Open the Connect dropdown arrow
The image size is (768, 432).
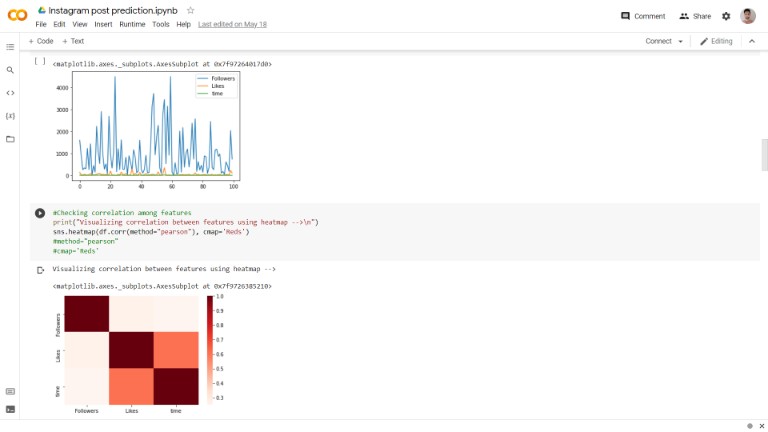coord(680,42)
